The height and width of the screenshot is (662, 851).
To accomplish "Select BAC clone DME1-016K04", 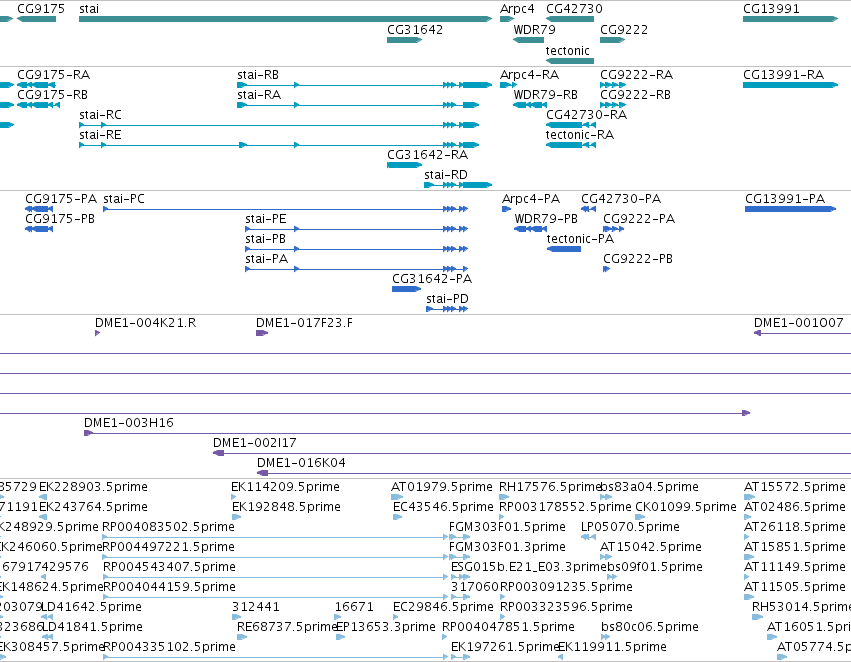I will pos(301,463).
